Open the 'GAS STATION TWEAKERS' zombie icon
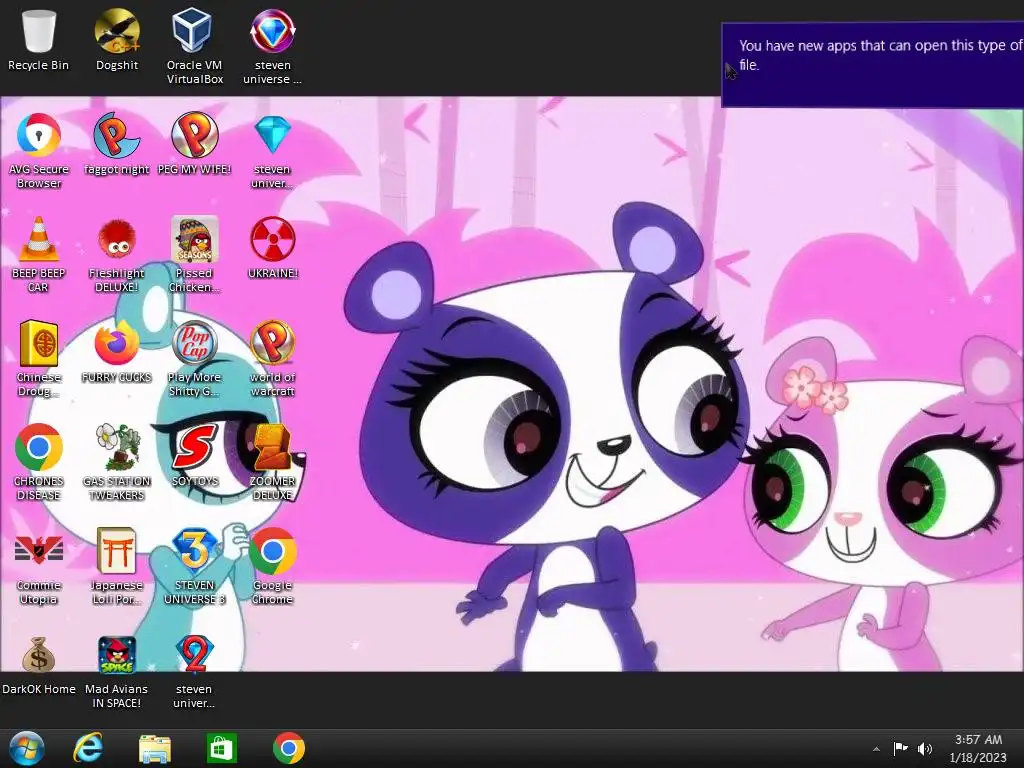Image resolution: width=1024 pixels, height=768 pixels. [117, 462]
